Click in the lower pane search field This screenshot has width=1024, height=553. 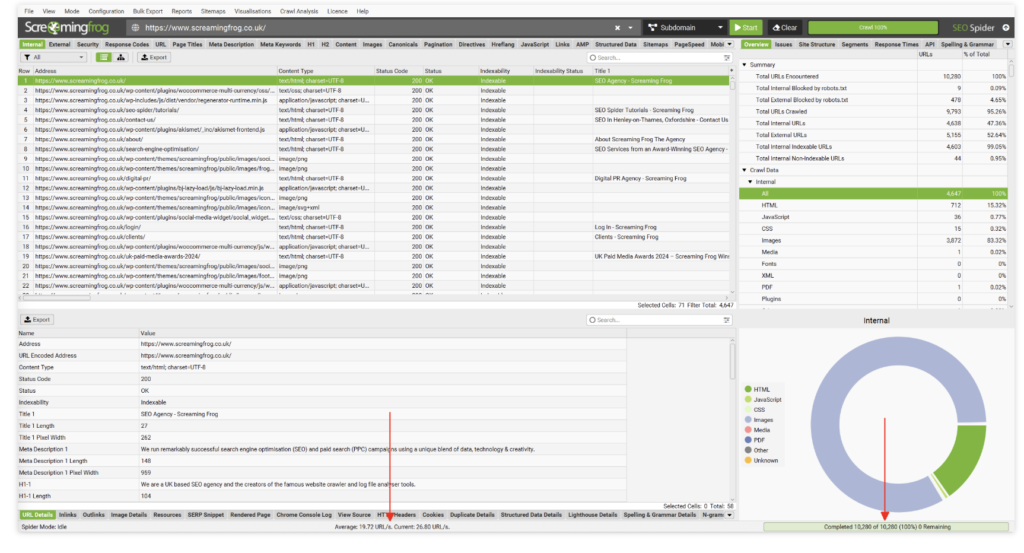[x=658, y=320]
